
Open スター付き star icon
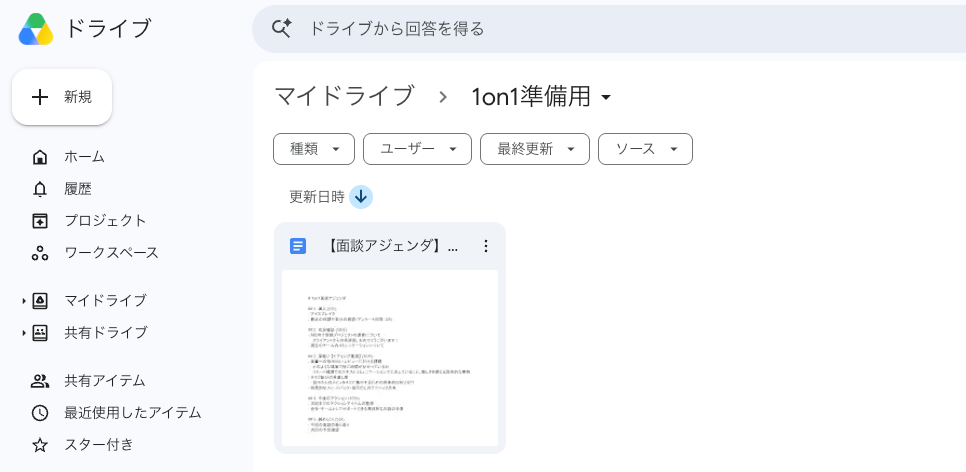click(x=40, y=445)
